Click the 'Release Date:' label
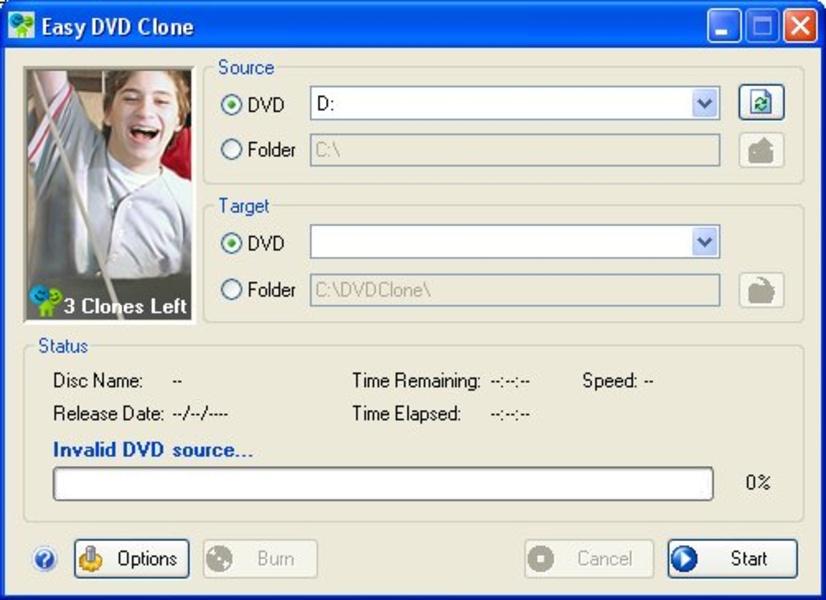826x600 pixels. pos(109,414)
